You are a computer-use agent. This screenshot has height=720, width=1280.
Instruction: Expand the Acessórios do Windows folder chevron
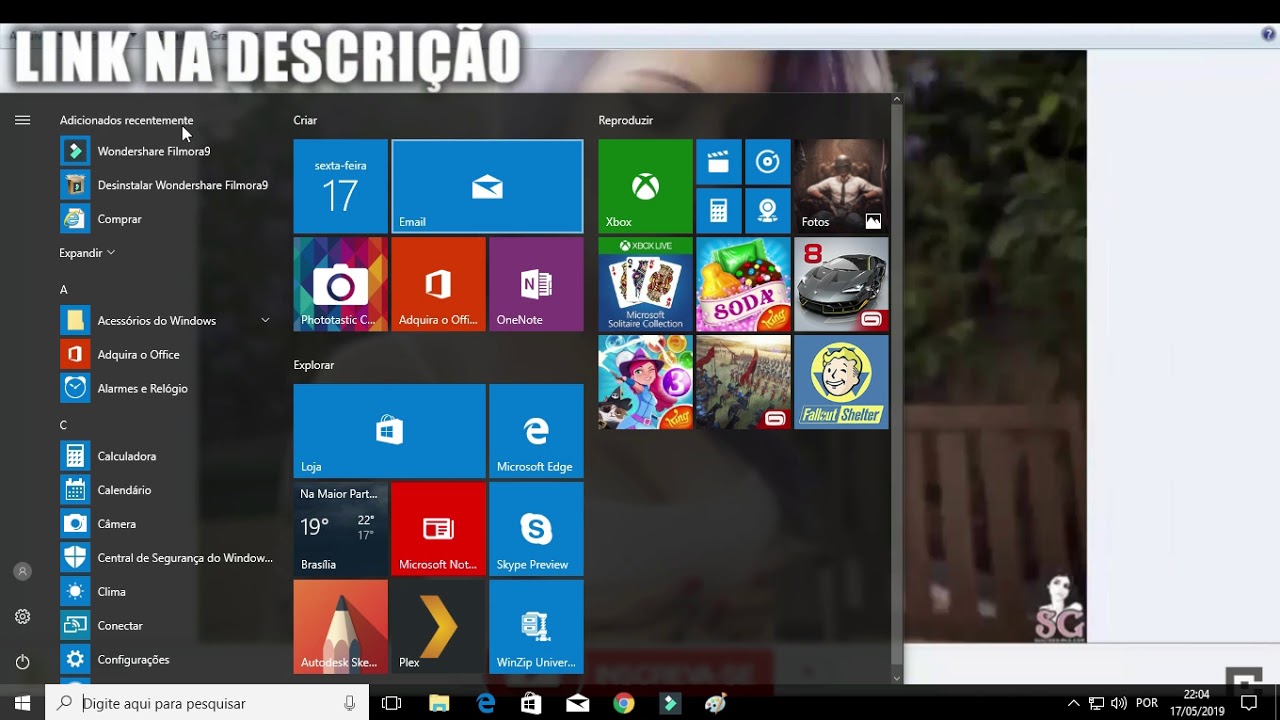(x=265, y=320)
